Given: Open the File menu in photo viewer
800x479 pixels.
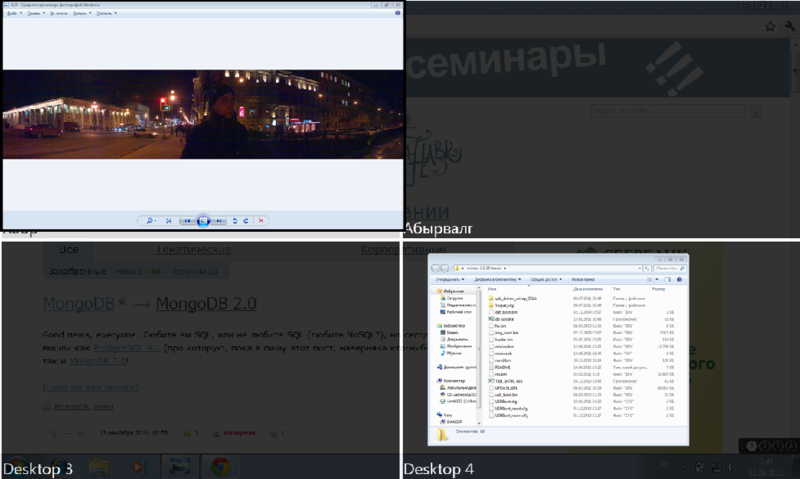Looking at the screenshot, I should click(14, 14).
